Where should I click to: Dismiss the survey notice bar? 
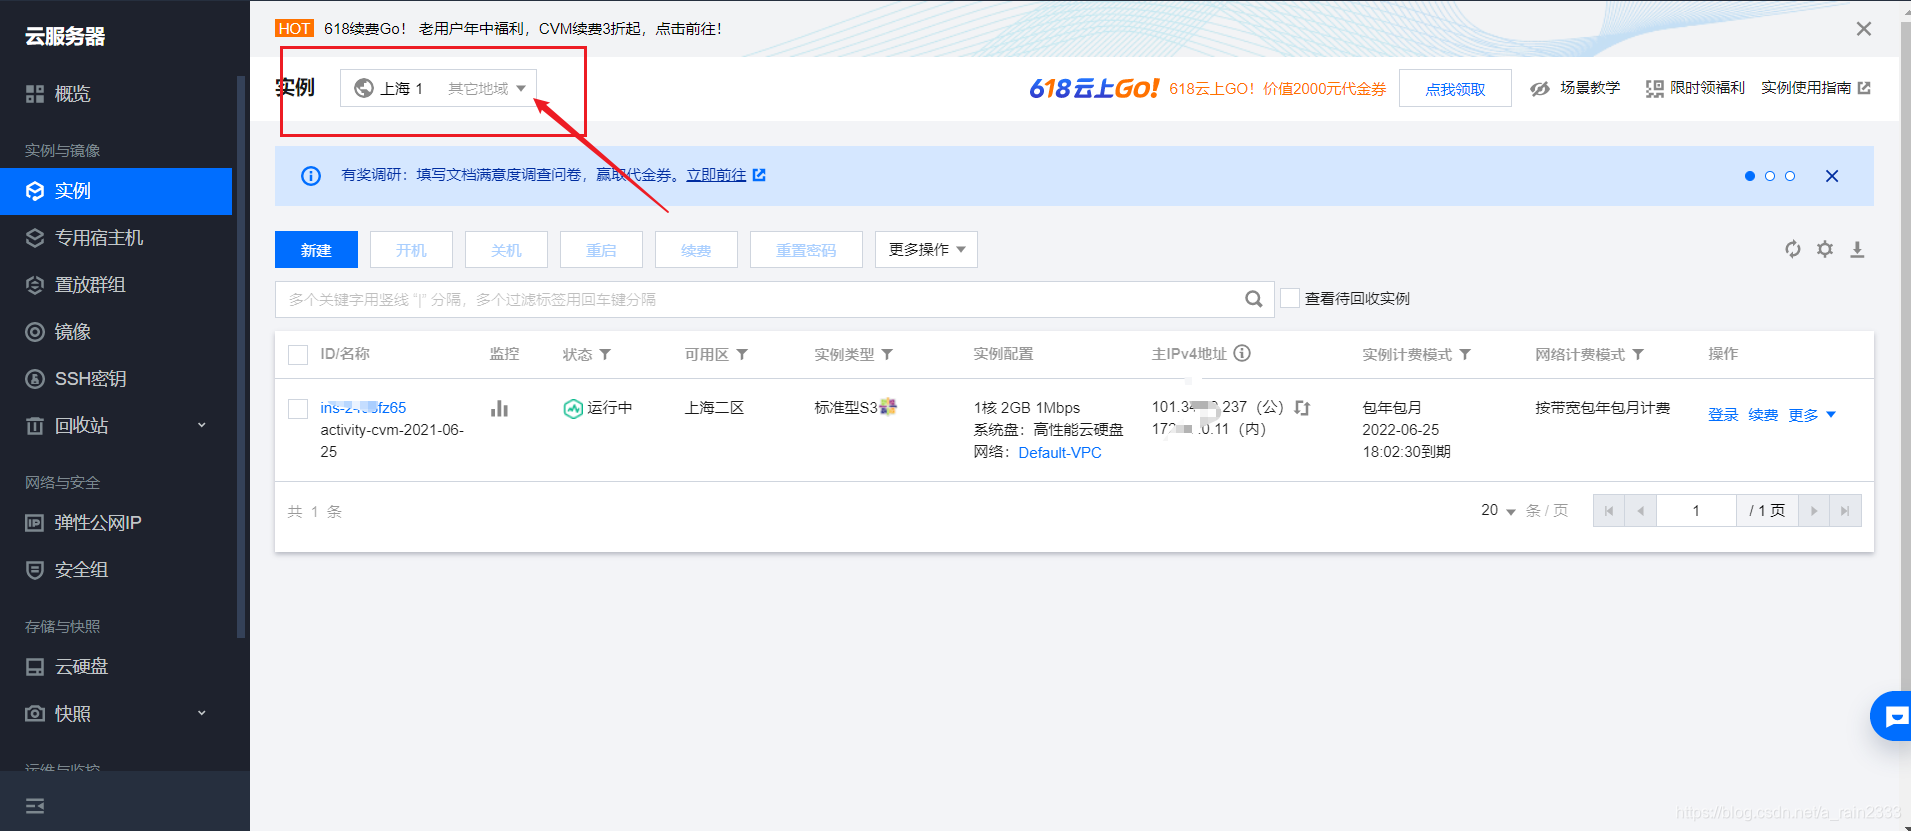tap(1832, 176)
